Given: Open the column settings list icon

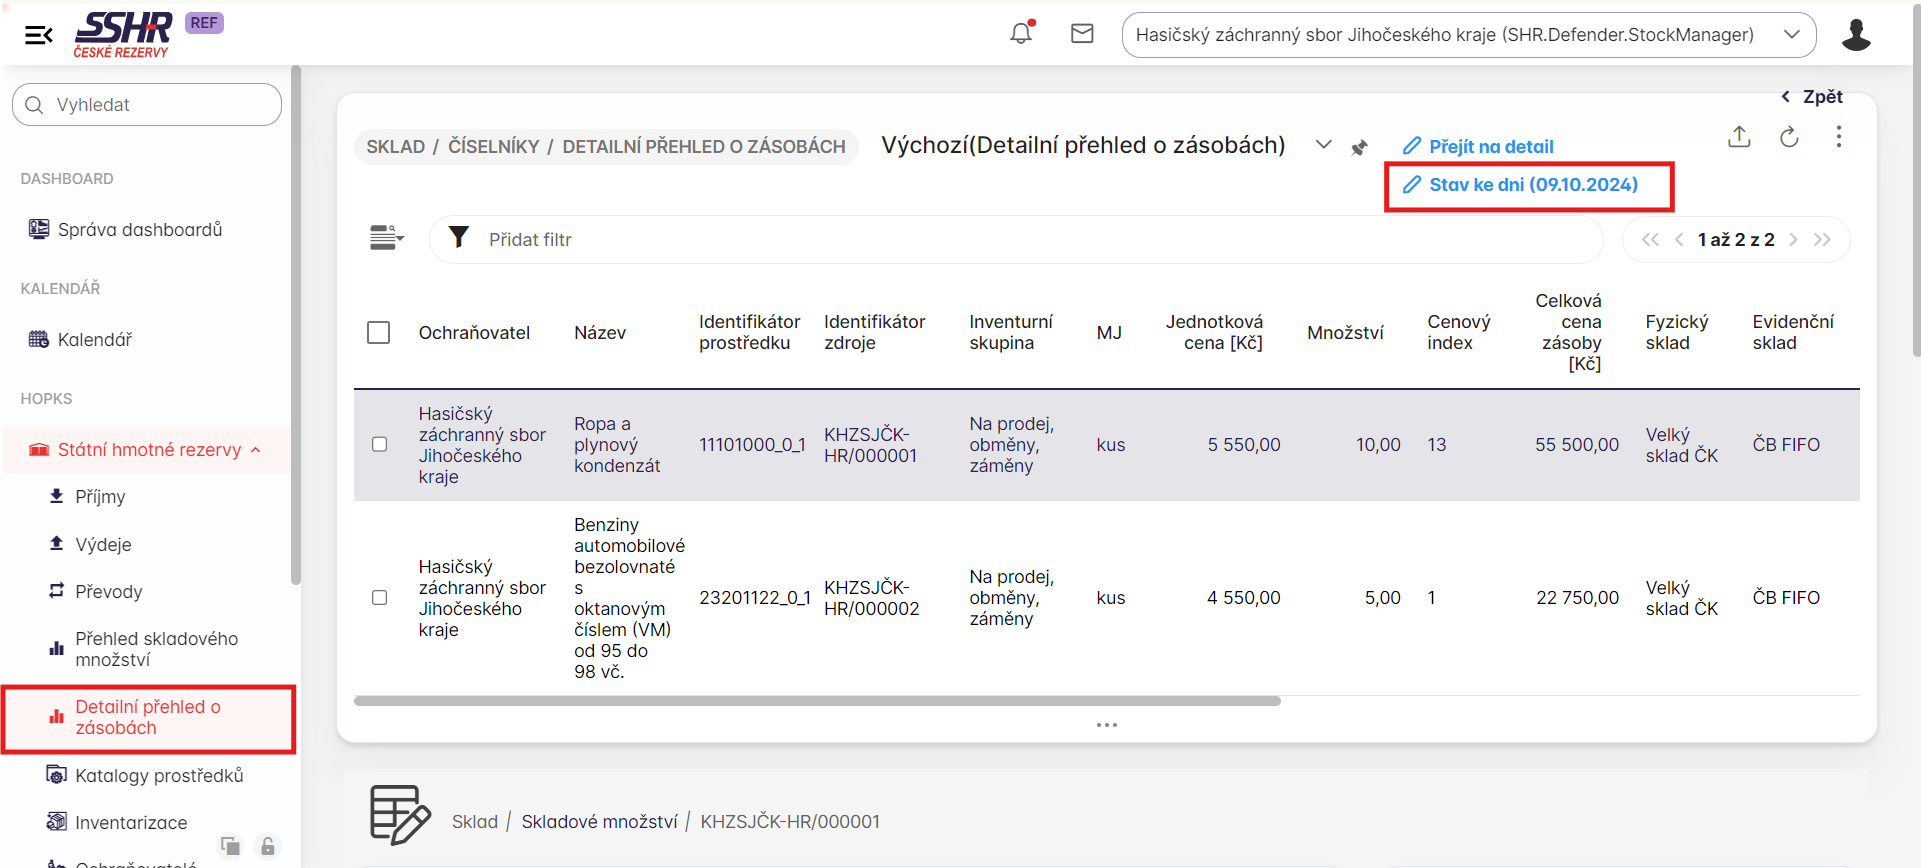Looking at the screenshot, I should pos(386,238).
